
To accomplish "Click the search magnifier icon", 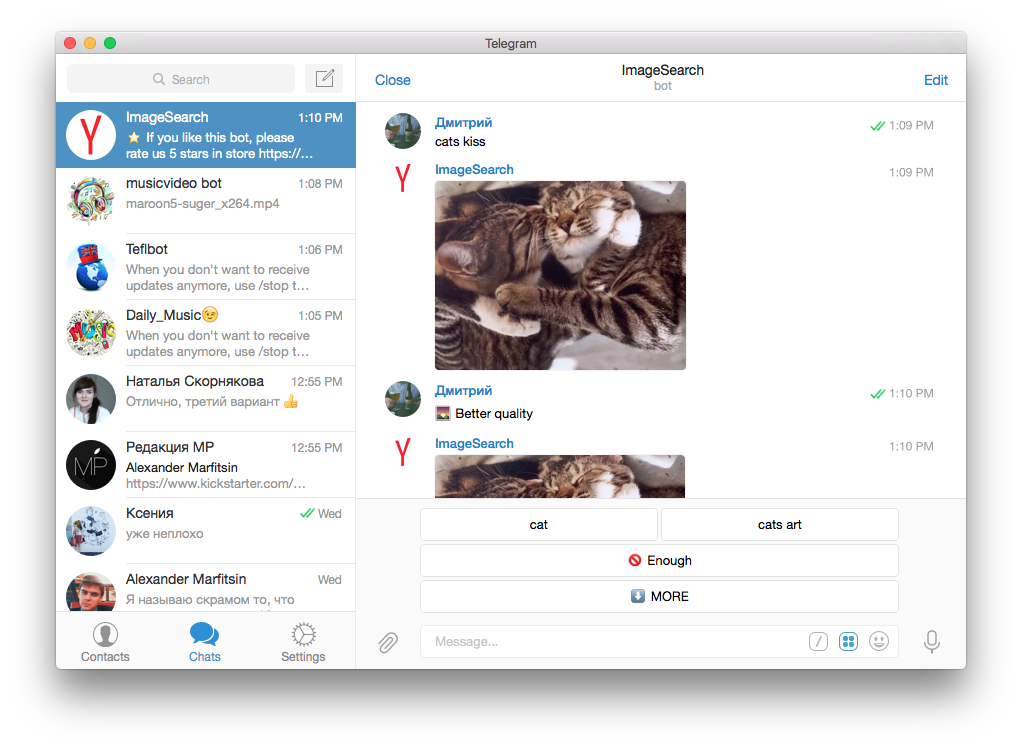I will (x=158, y=79).
